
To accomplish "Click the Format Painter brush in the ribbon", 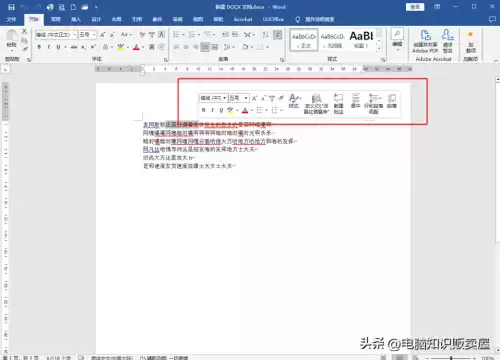I will point(24,49).
